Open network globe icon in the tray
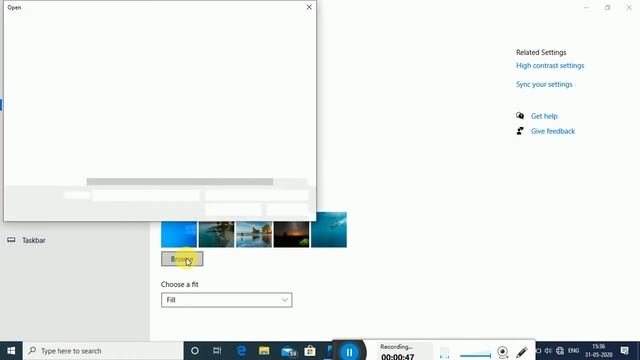Image resolution: width=640 pixels, height=360 pixels. click(x=560, y=351)
